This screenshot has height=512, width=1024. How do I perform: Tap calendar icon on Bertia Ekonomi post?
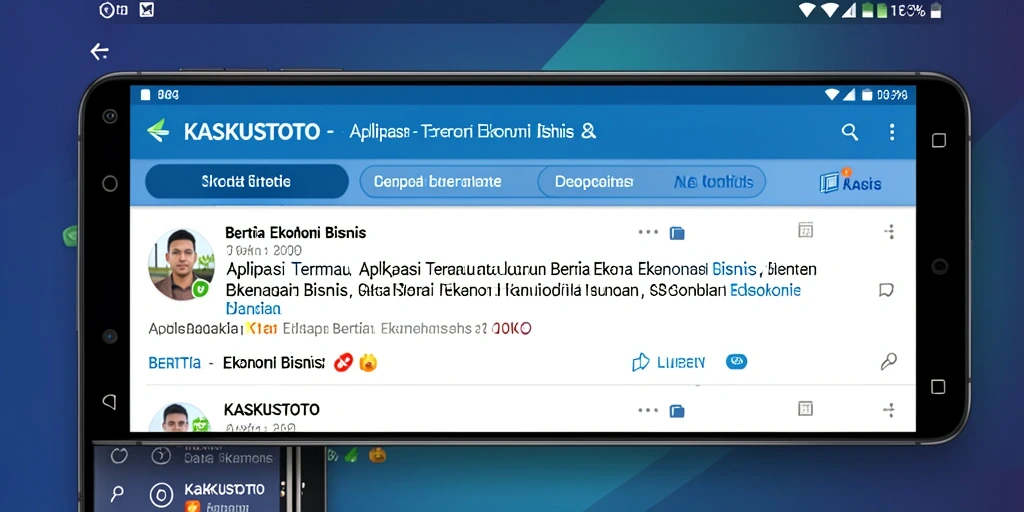pos(806,230)
